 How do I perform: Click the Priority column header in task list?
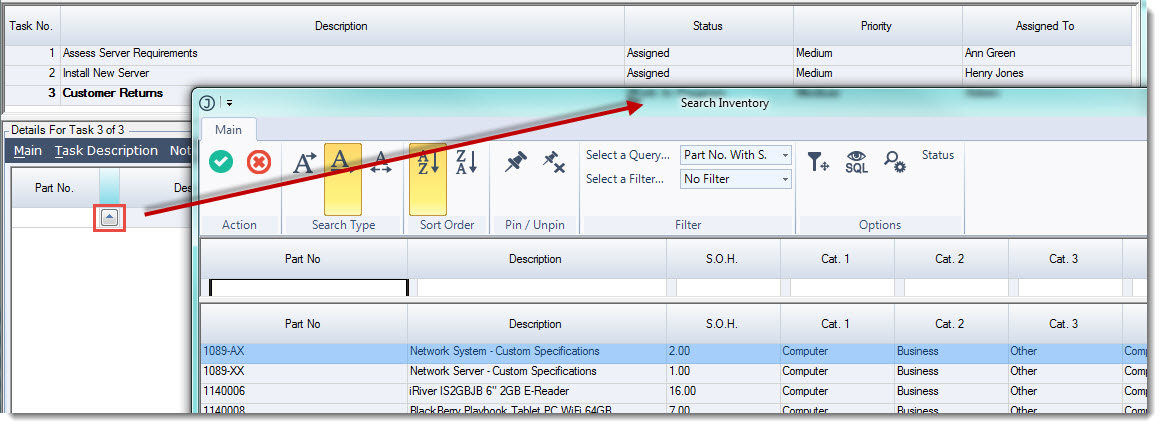click(x=877, y=26)
